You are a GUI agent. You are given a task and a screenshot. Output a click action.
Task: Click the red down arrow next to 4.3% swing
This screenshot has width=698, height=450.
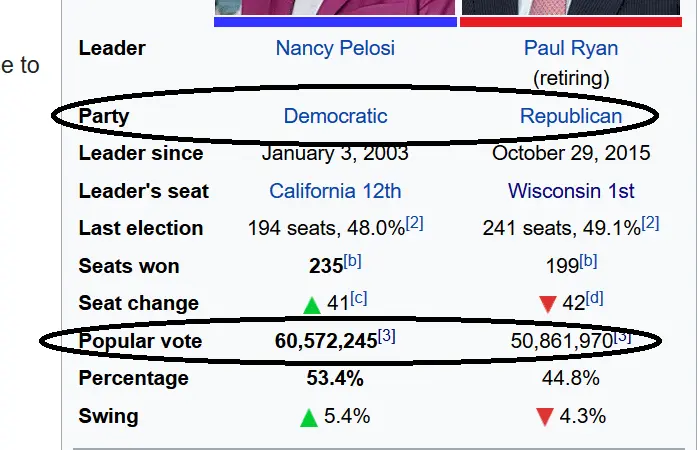click(x=545, y=417)
